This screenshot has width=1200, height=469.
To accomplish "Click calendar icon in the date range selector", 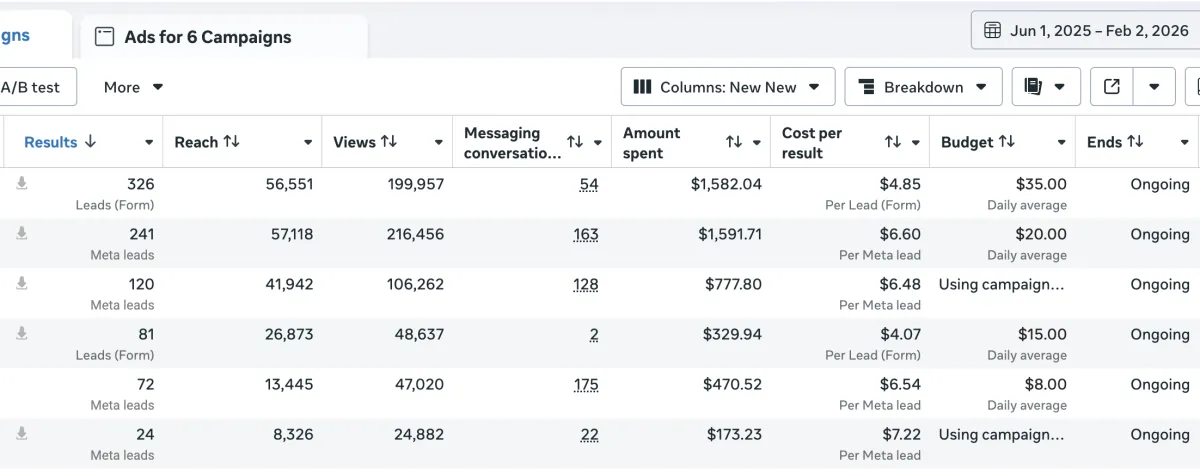I will coord(992,30).
